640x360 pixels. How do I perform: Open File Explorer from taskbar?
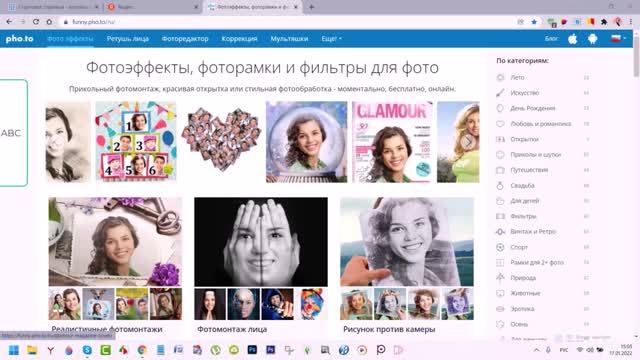click(x=32, y=350)
